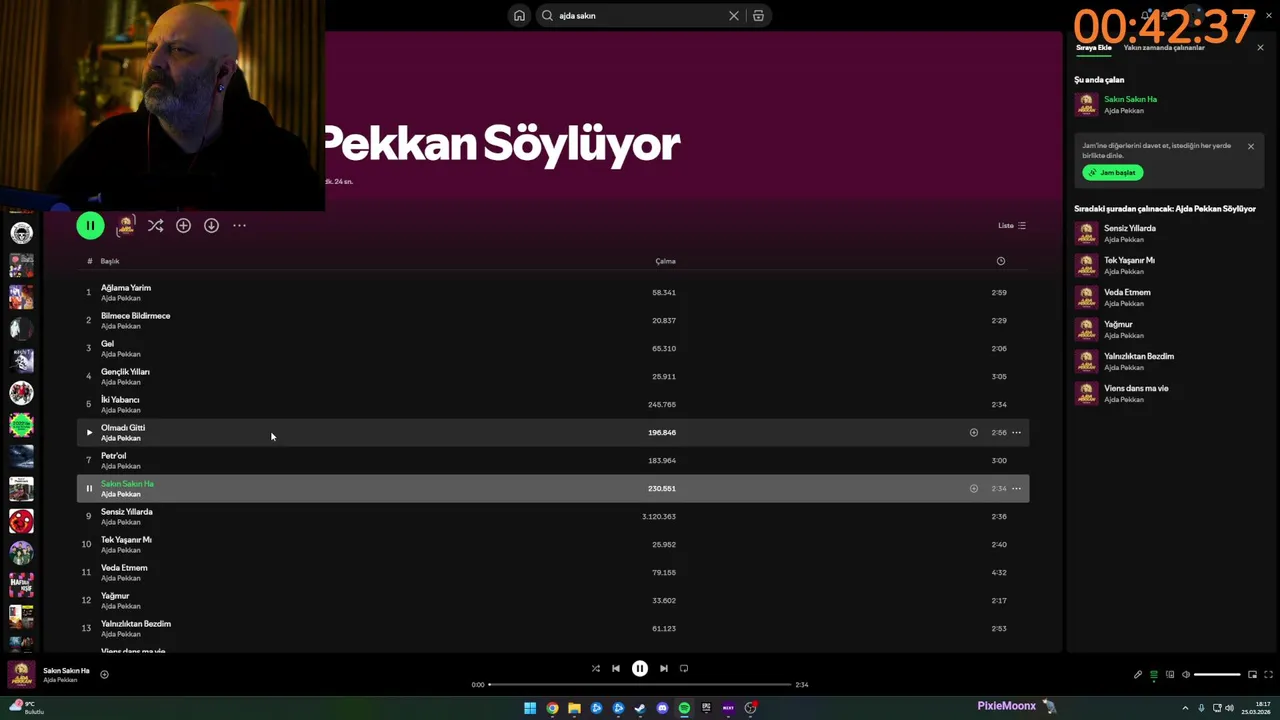1280x720 pixels.
Task: Enter full screen mode icon
Action: [1269, 675]
